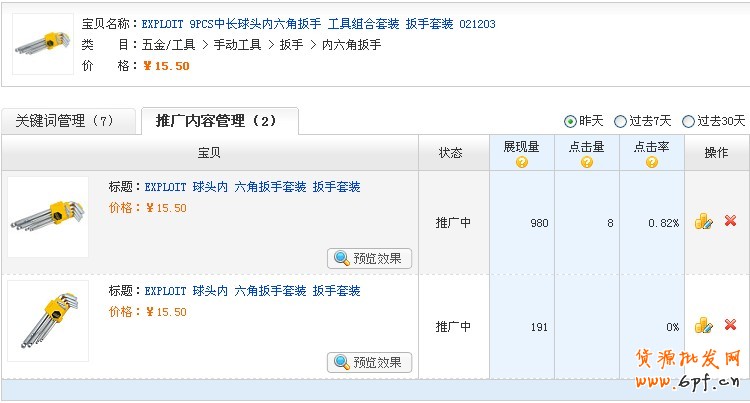Open the first promotion's title link

(252, 187)
